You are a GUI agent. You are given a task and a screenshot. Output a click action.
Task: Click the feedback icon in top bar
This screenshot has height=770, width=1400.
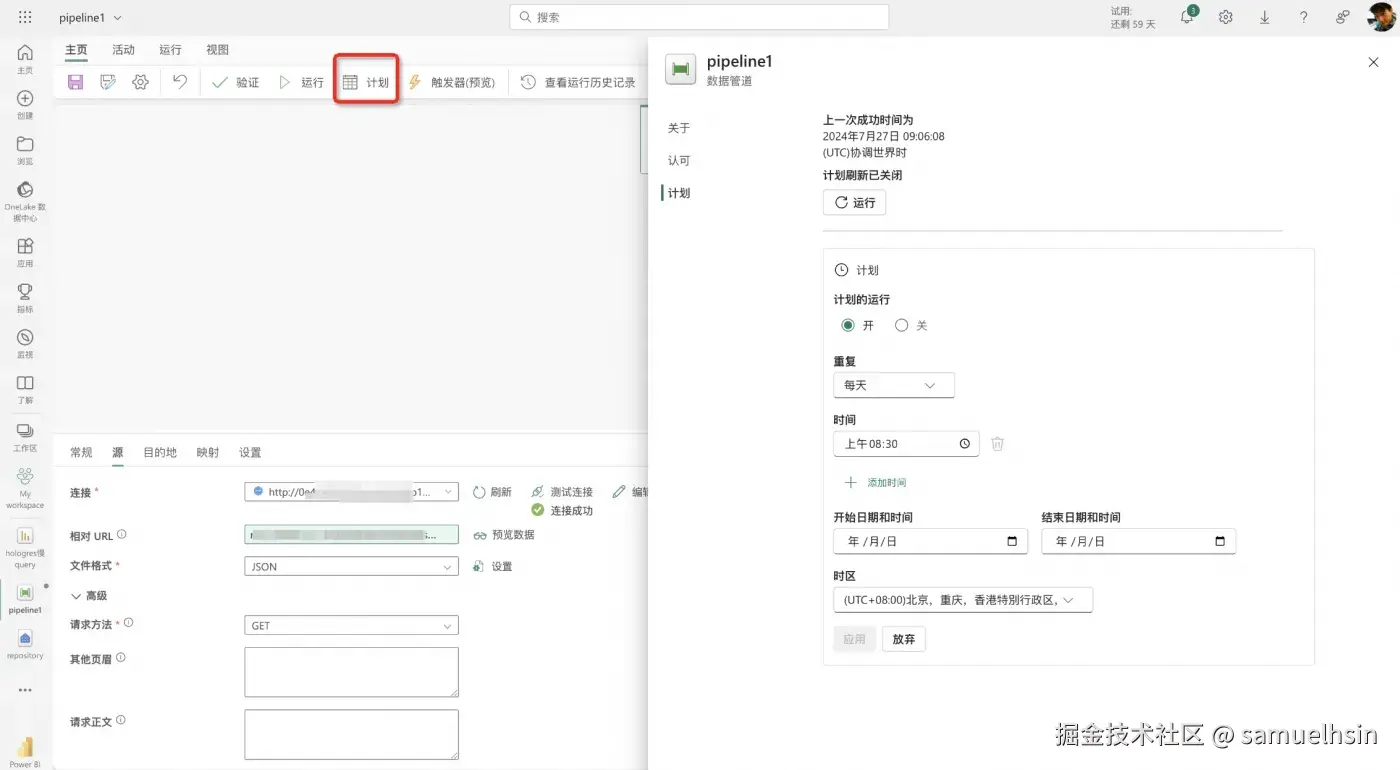(1343, 17)
